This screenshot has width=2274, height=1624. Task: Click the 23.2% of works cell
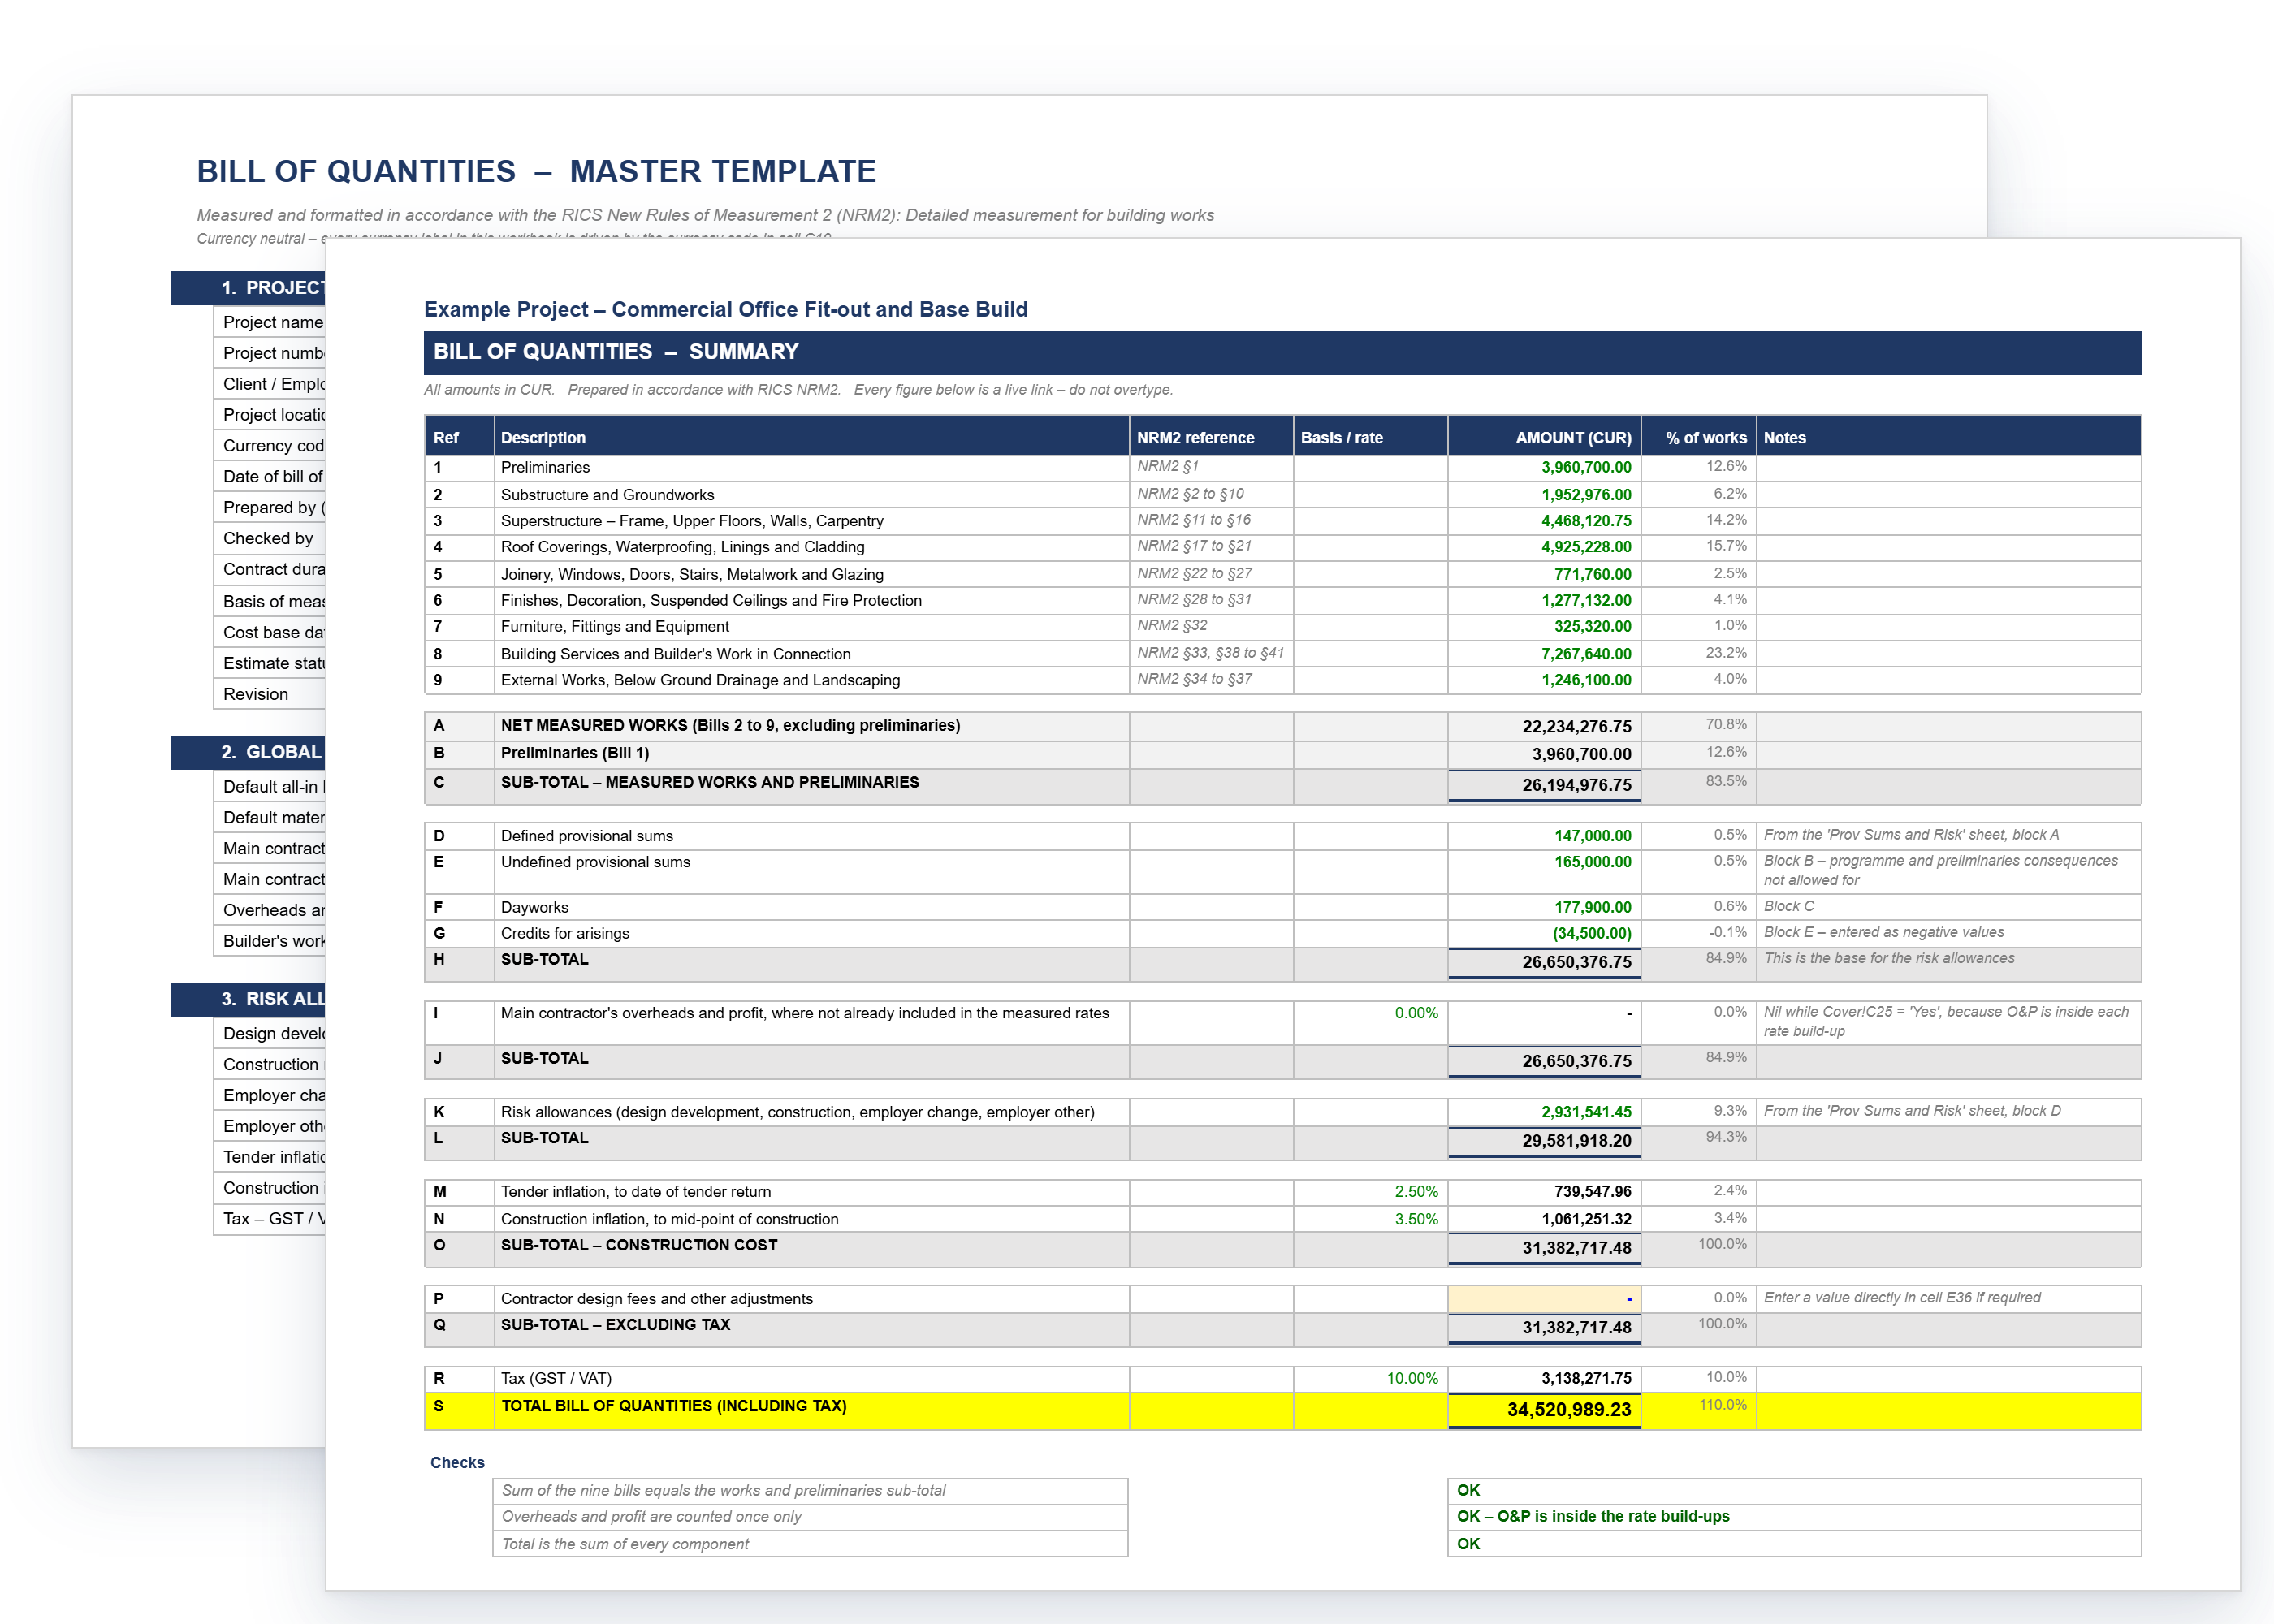1698,653
